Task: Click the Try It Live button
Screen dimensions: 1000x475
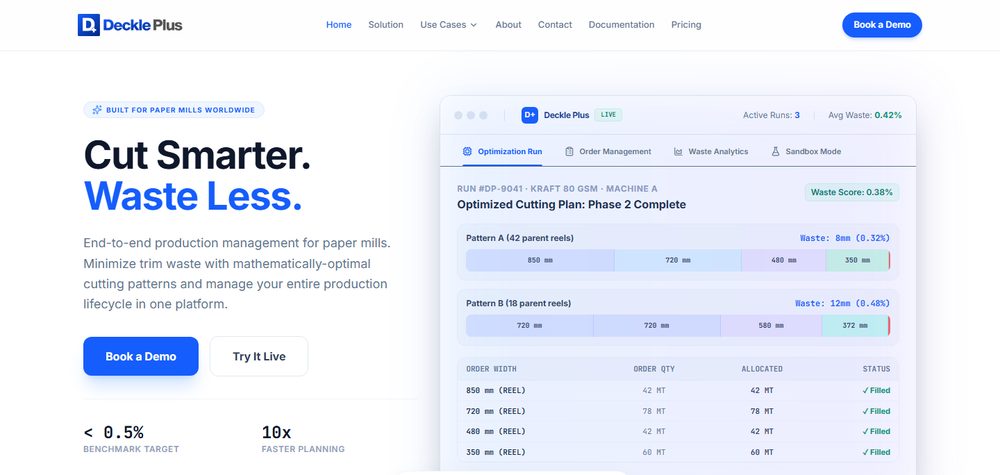Action: tap(259, 356)
